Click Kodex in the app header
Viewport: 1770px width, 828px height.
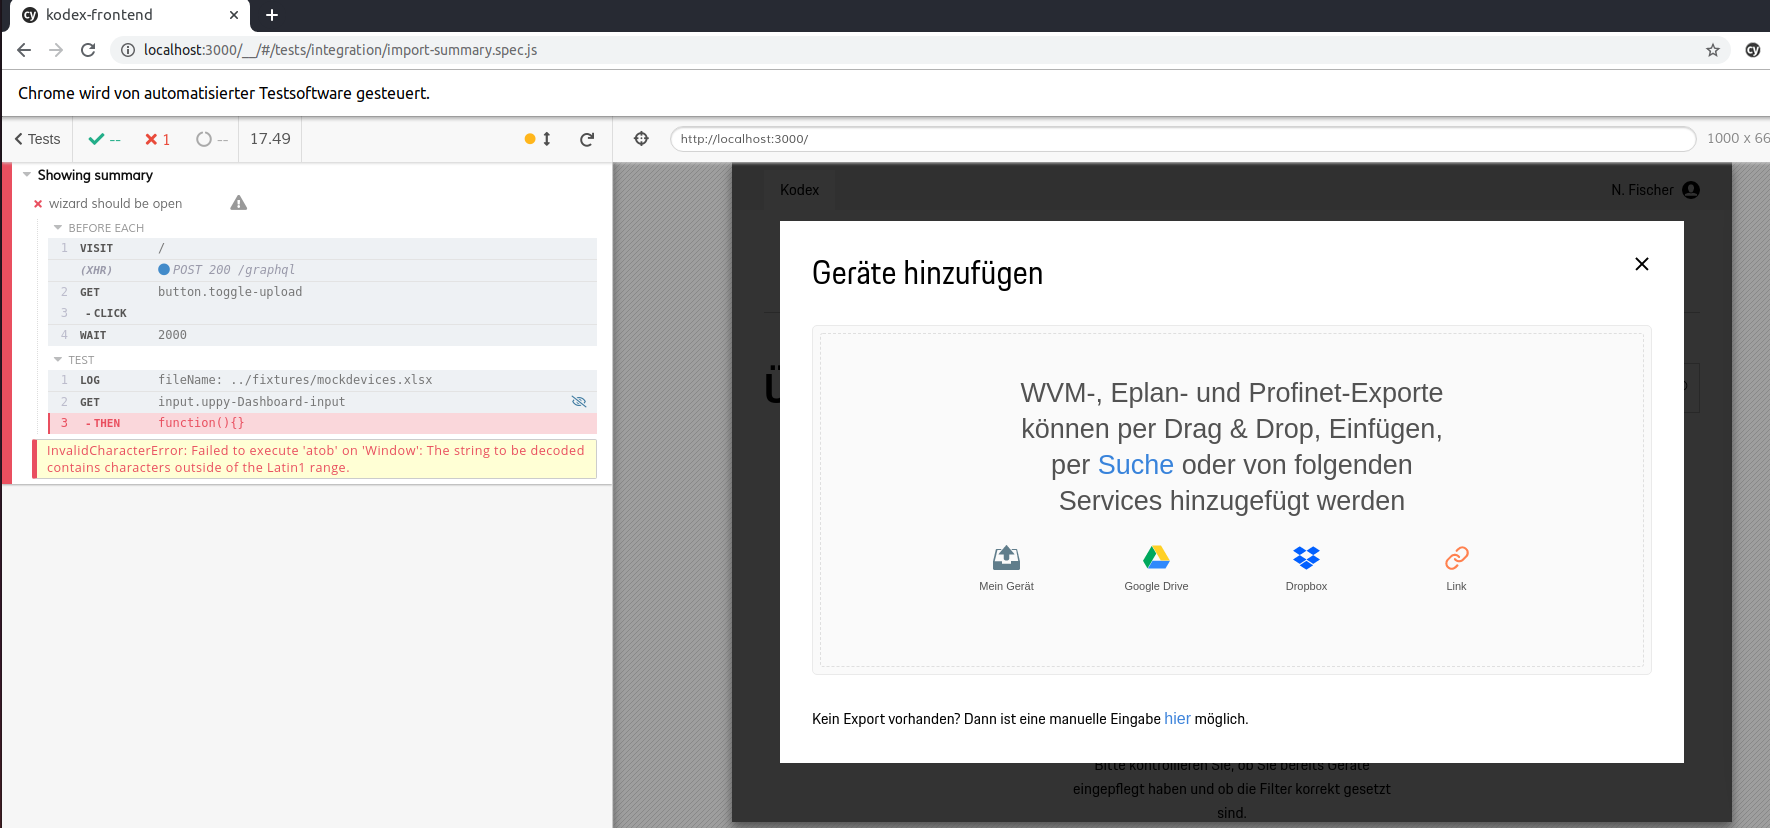(799, 190)
